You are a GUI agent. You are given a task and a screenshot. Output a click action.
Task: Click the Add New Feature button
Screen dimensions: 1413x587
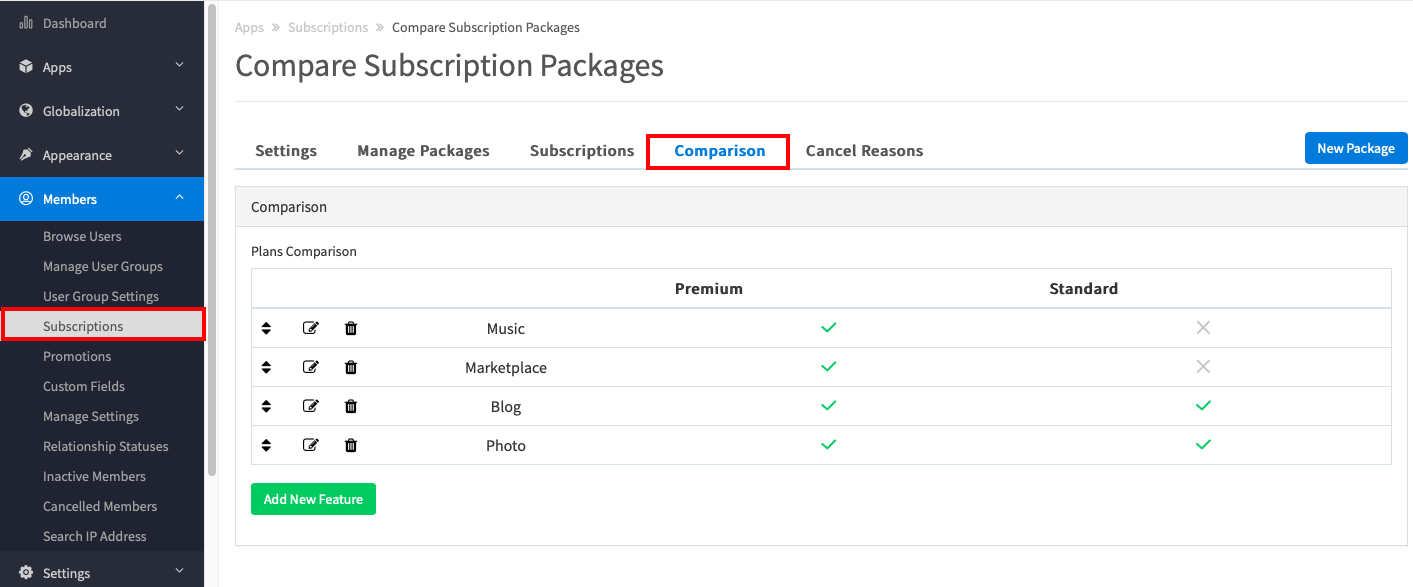pyautogui.click(x=313, y=499)
